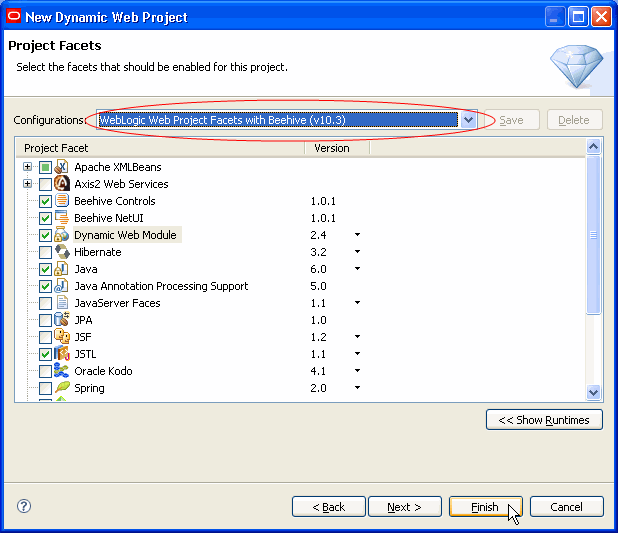
Task: Open JSTL version dropdown
Action: [x=357, y=354]
